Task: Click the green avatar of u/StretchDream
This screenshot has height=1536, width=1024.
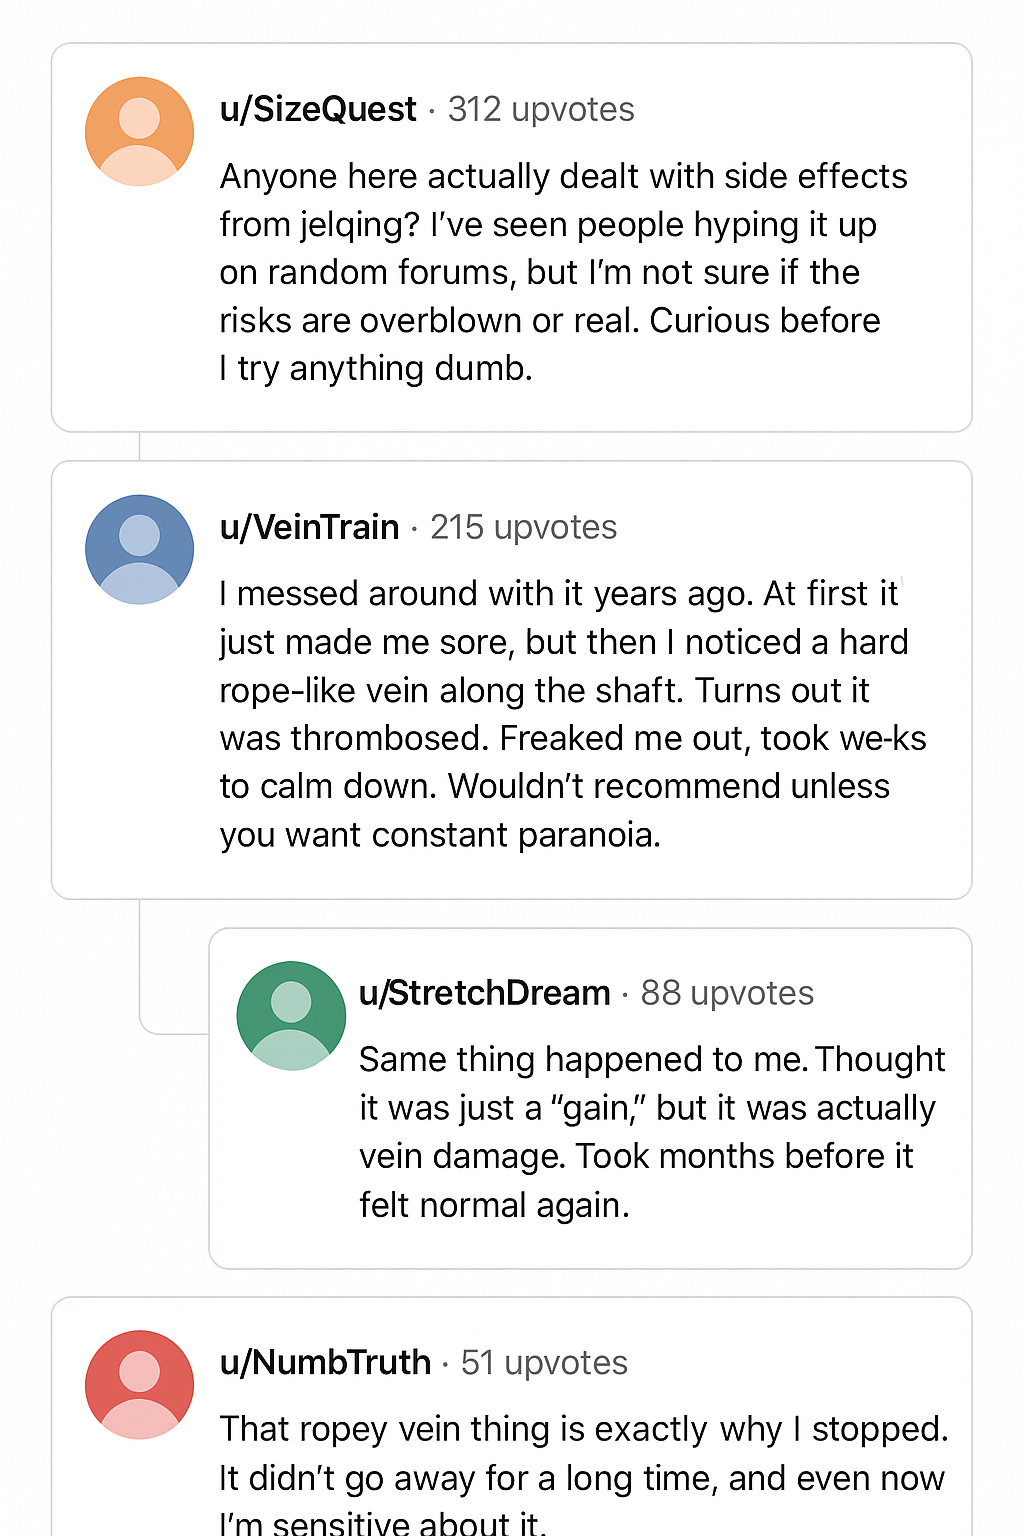Action: click(x=291, y=1015)
